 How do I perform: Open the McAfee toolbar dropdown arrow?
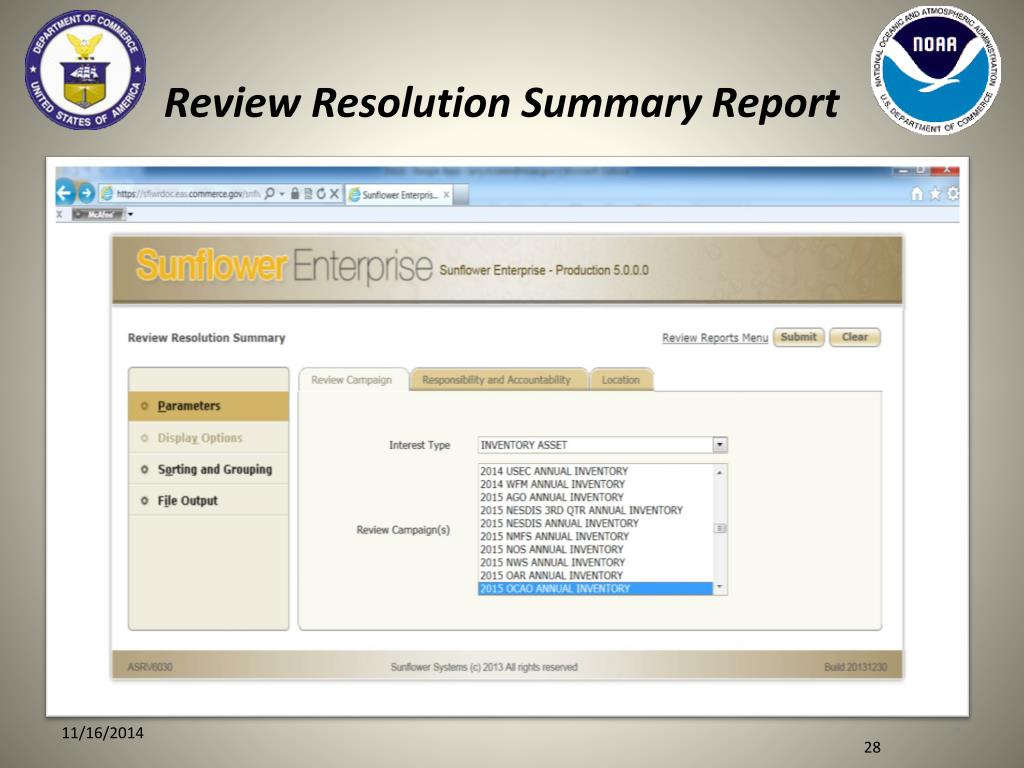pos(131,214)
